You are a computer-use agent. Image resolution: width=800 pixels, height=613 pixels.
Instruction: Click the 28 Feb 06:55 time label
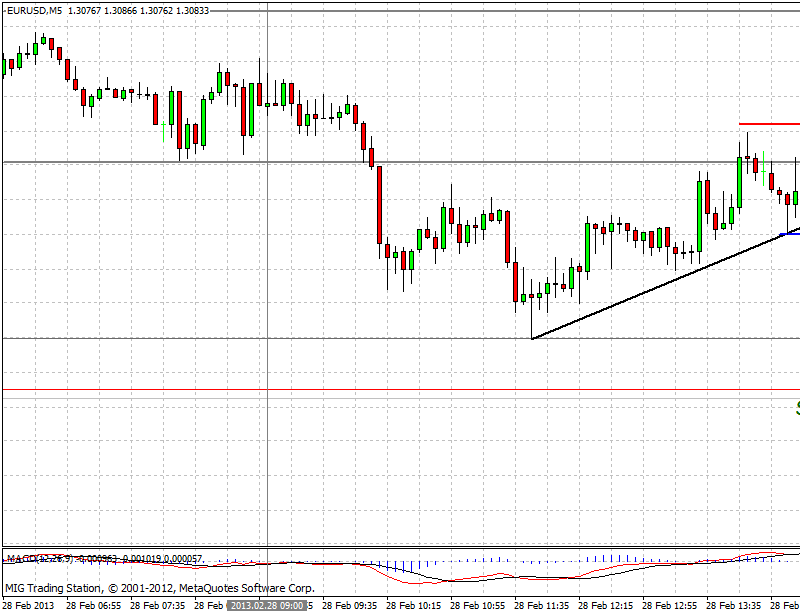pos(94,605)
